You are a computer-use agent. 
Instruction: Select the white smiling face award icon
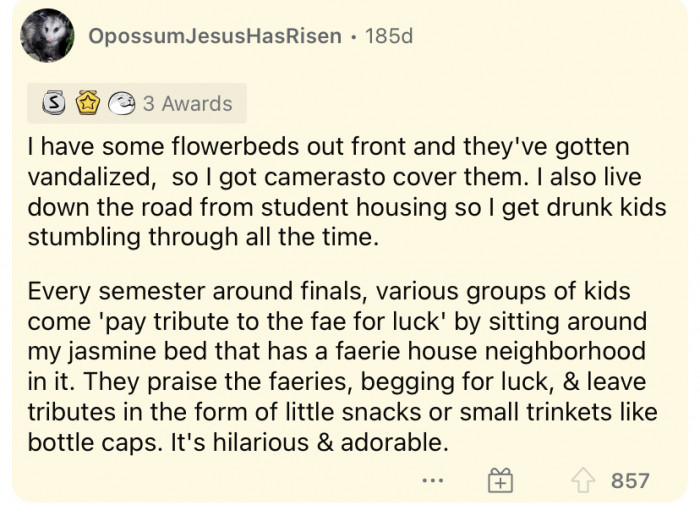click(122, 103)
